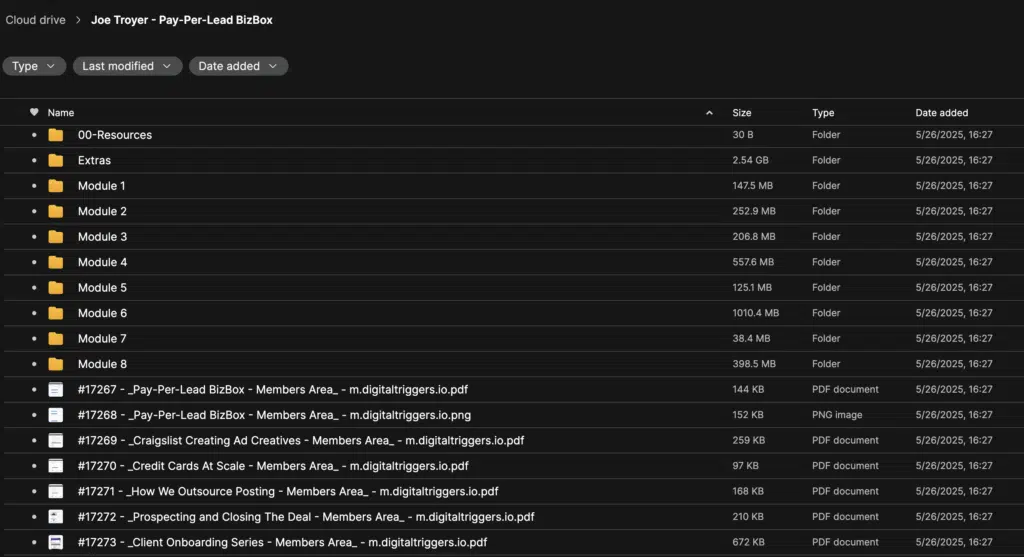Open folder named 00-Resources
1024x557 pixels.
coord(115,135)
